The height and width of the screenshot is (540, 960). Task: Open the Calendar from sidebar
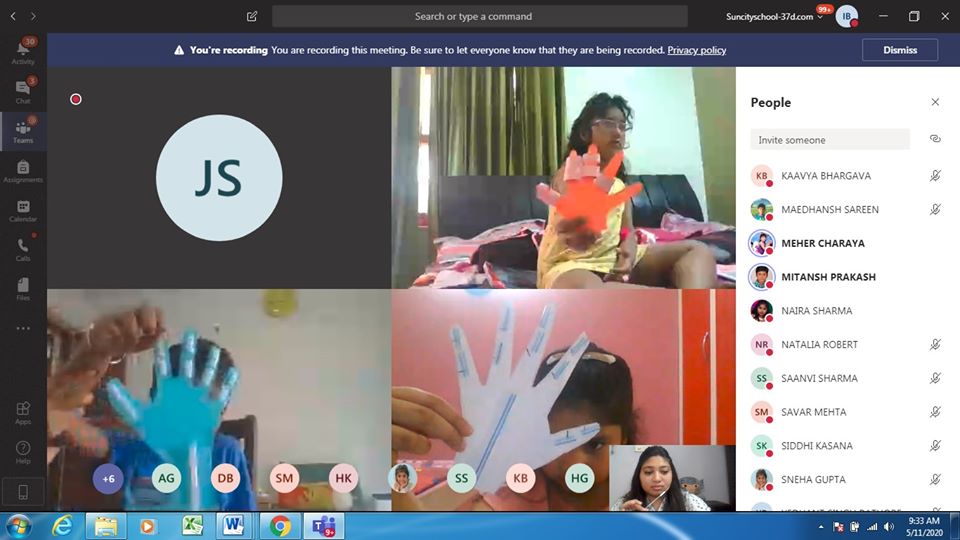[23, 210]
